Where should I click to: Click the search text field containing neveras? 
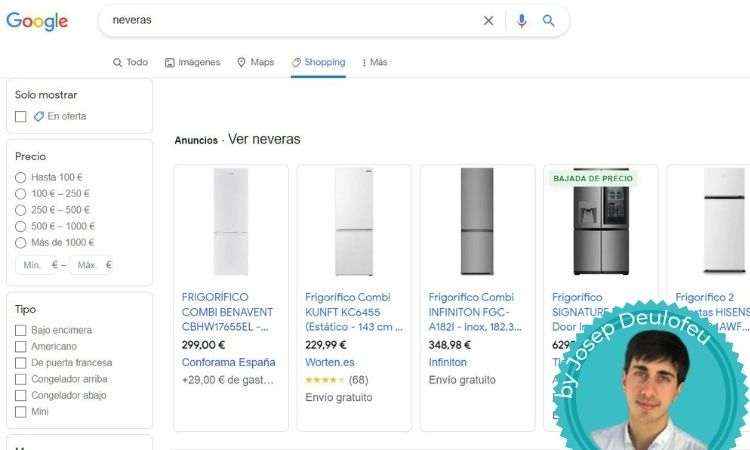(290, 21)
